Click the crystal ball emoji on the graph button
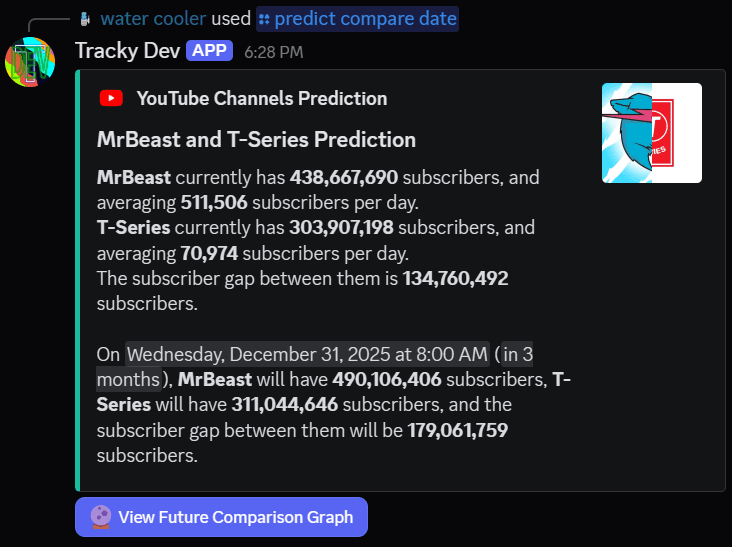The width and height of the screenshot is (732, 547). click(101, 517)
